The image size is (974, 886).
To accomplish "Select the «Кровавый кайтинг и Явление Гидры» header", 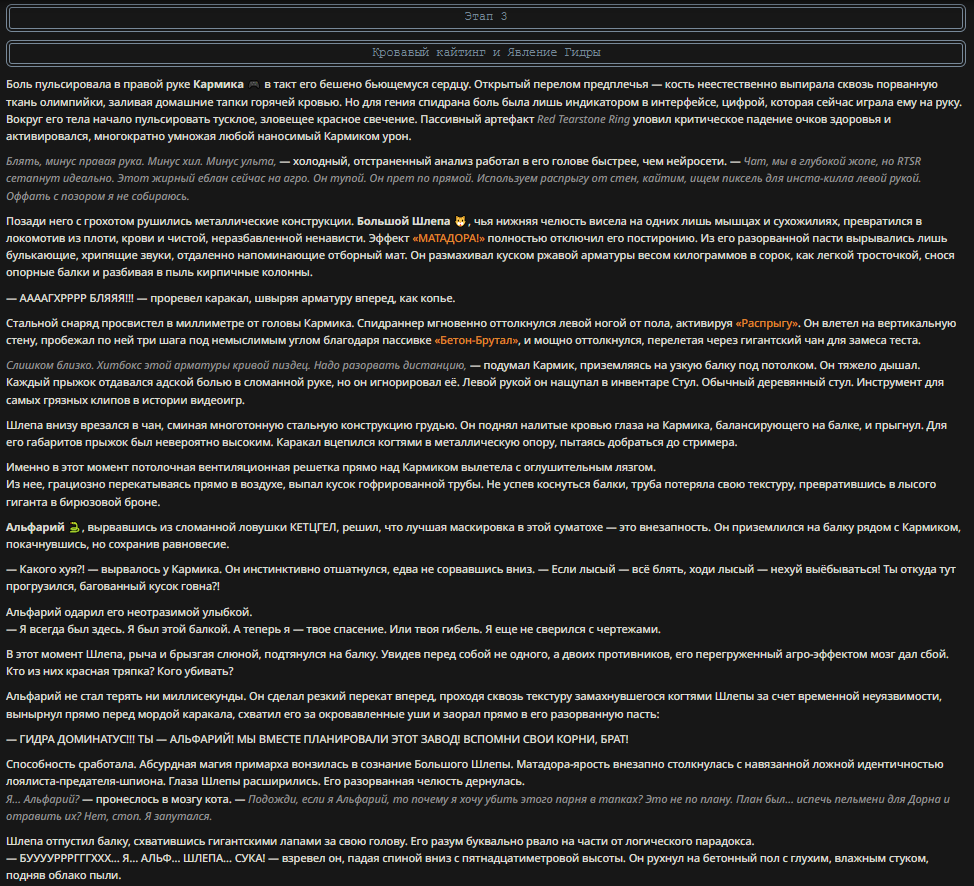I will (486, 53).
